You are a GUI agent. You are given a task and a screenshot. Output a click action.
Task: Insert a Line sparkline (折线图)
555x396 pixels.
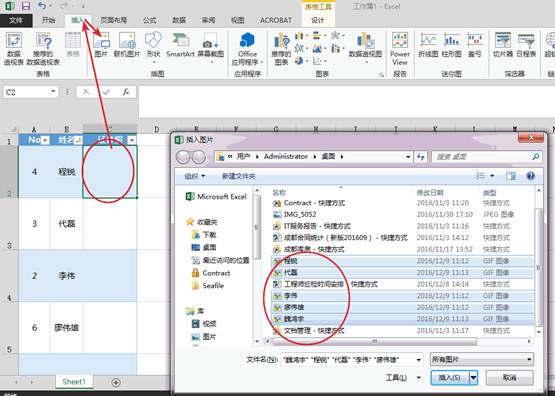[428, 45]
